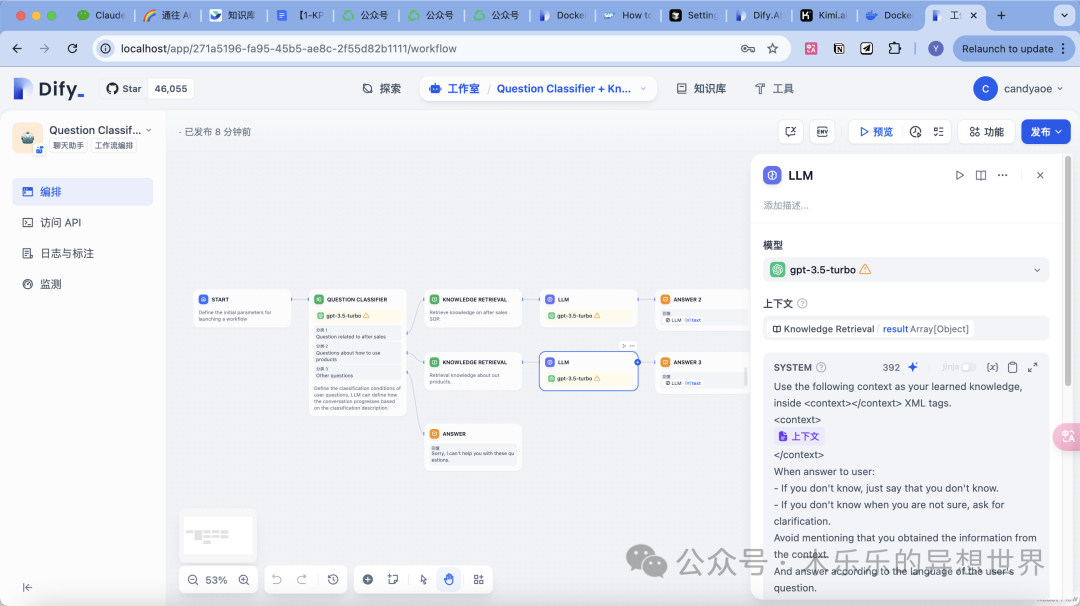This screenshot has width=1080, height=606.
Task: Open the API access sidebar item
Action: pyautogui.click(x=83, y=222)
